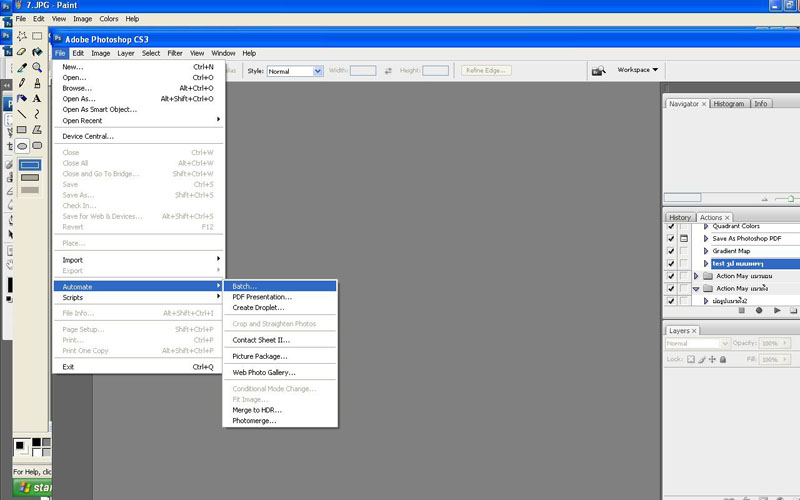
Task: Select the Brush tool in Paint
Action: click(x=37, y=83)
